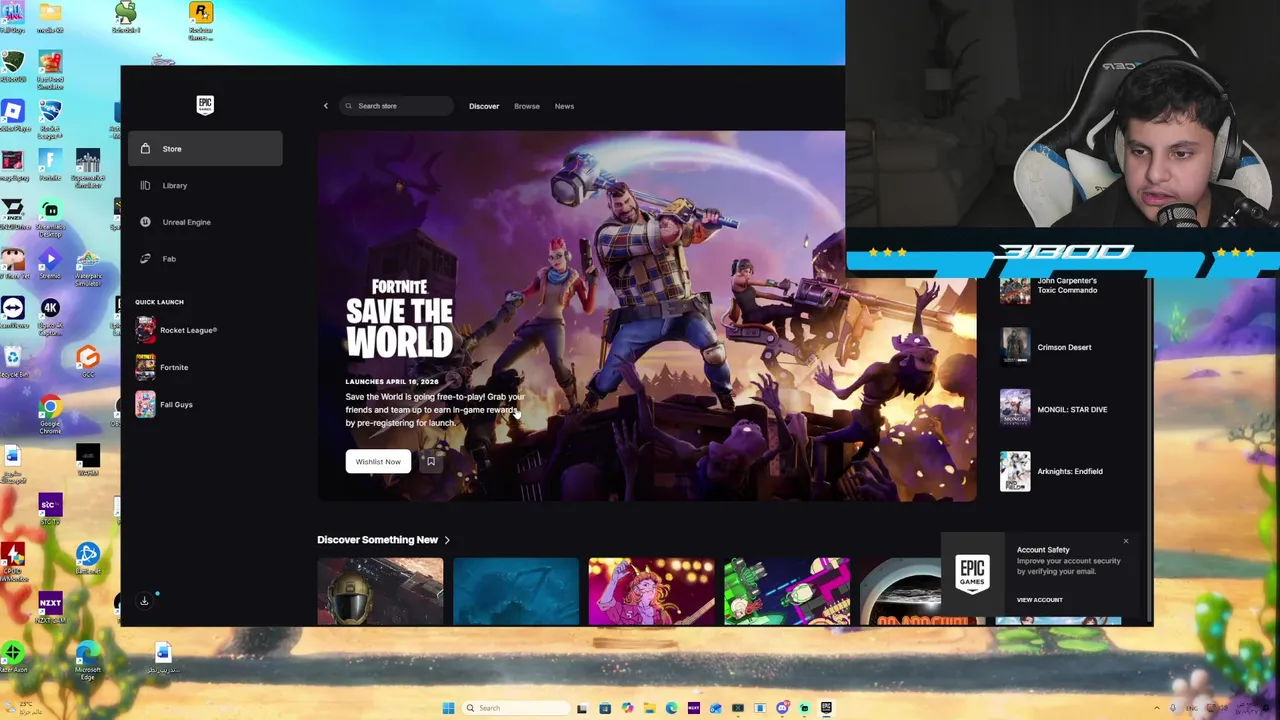
Task: Open the Recycle Bin on the desktop
Action: [13, 362]
